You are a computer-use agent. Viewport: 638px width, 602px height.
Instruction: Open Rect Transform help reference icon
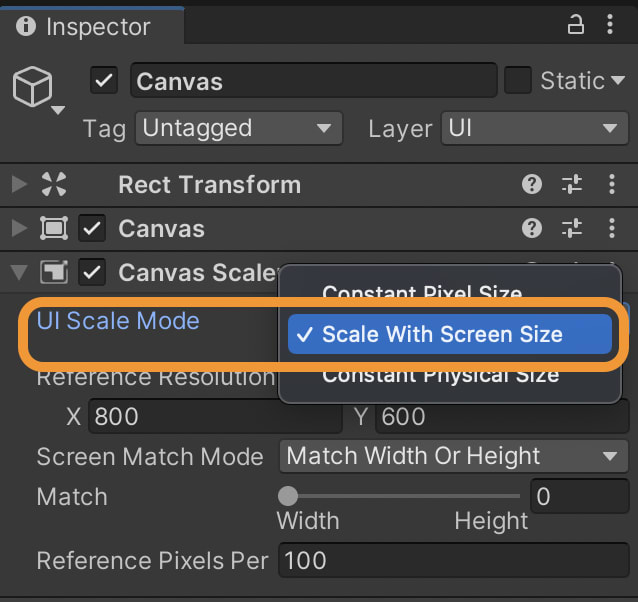[x=531, y=185]
